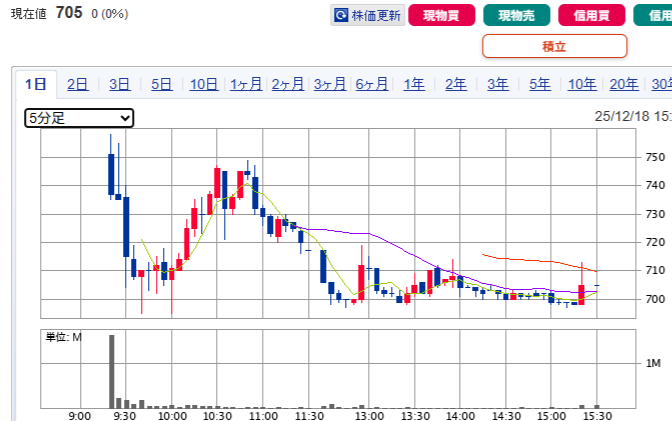This screenshot has height=421, width=672.
Task: Click the last red candlestick near 15:20
Action: pyautogui.click(x=581, y=294)
